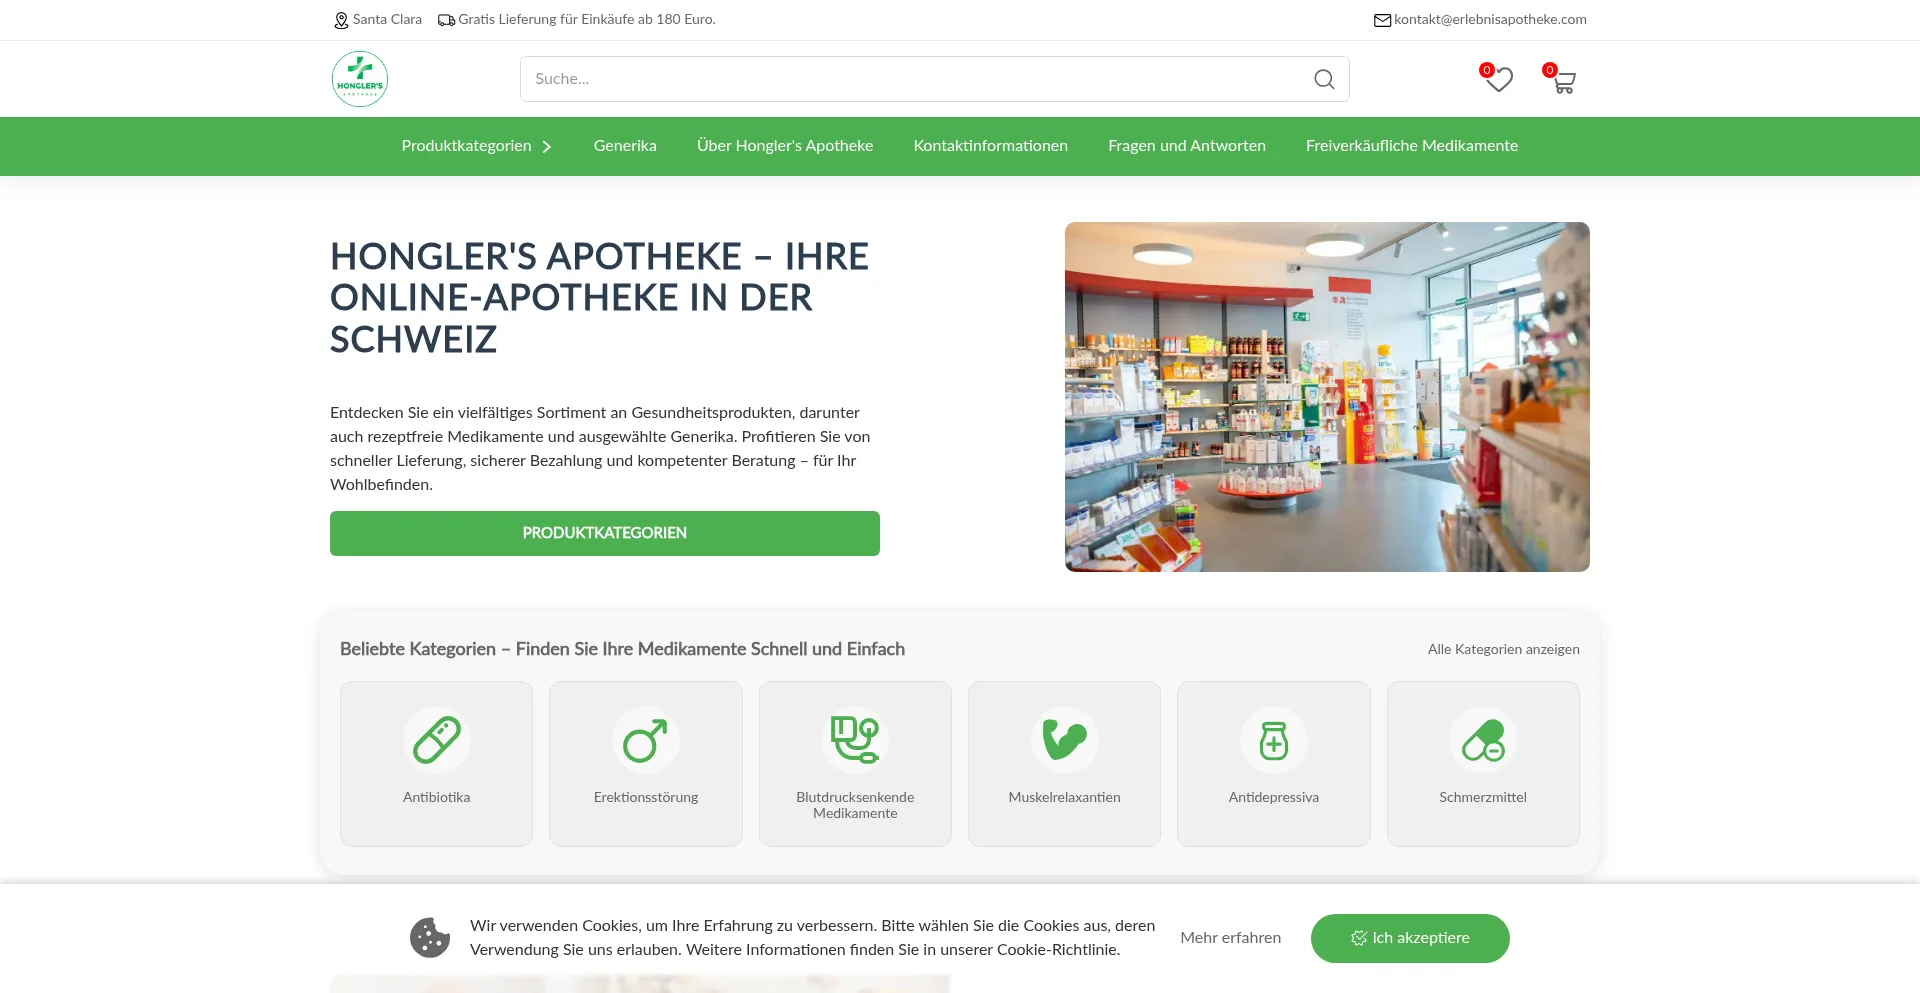Screen dimensions: 1920x993
Task: Open Freiverkäufliche Medikamente menu item
Action: (x=1412, y=146)
